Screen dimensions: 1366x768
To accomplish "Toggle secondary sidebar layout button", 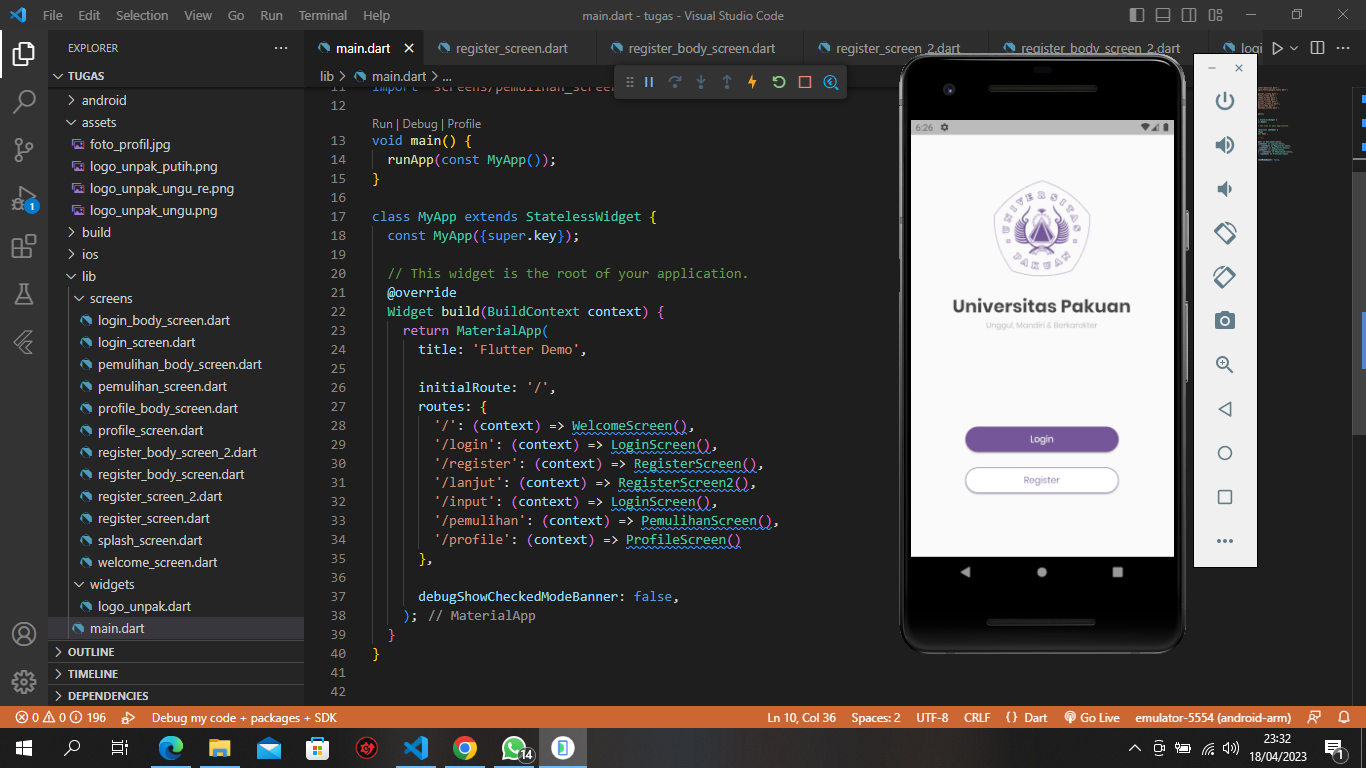I will [x=1189, y=15].
